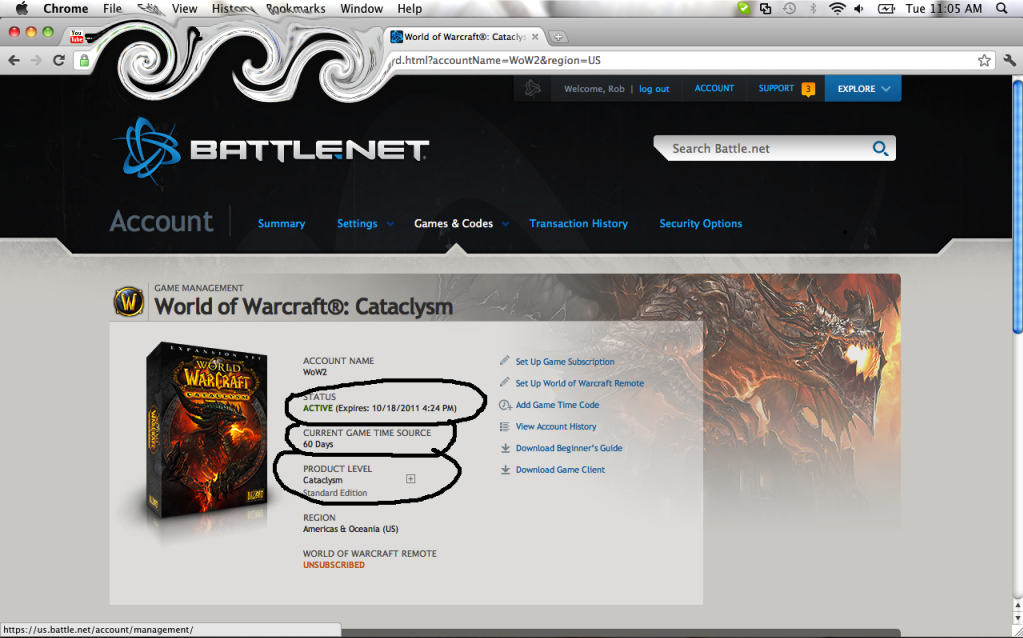Open the support notification badge showing 3

(x=808, y=89)
